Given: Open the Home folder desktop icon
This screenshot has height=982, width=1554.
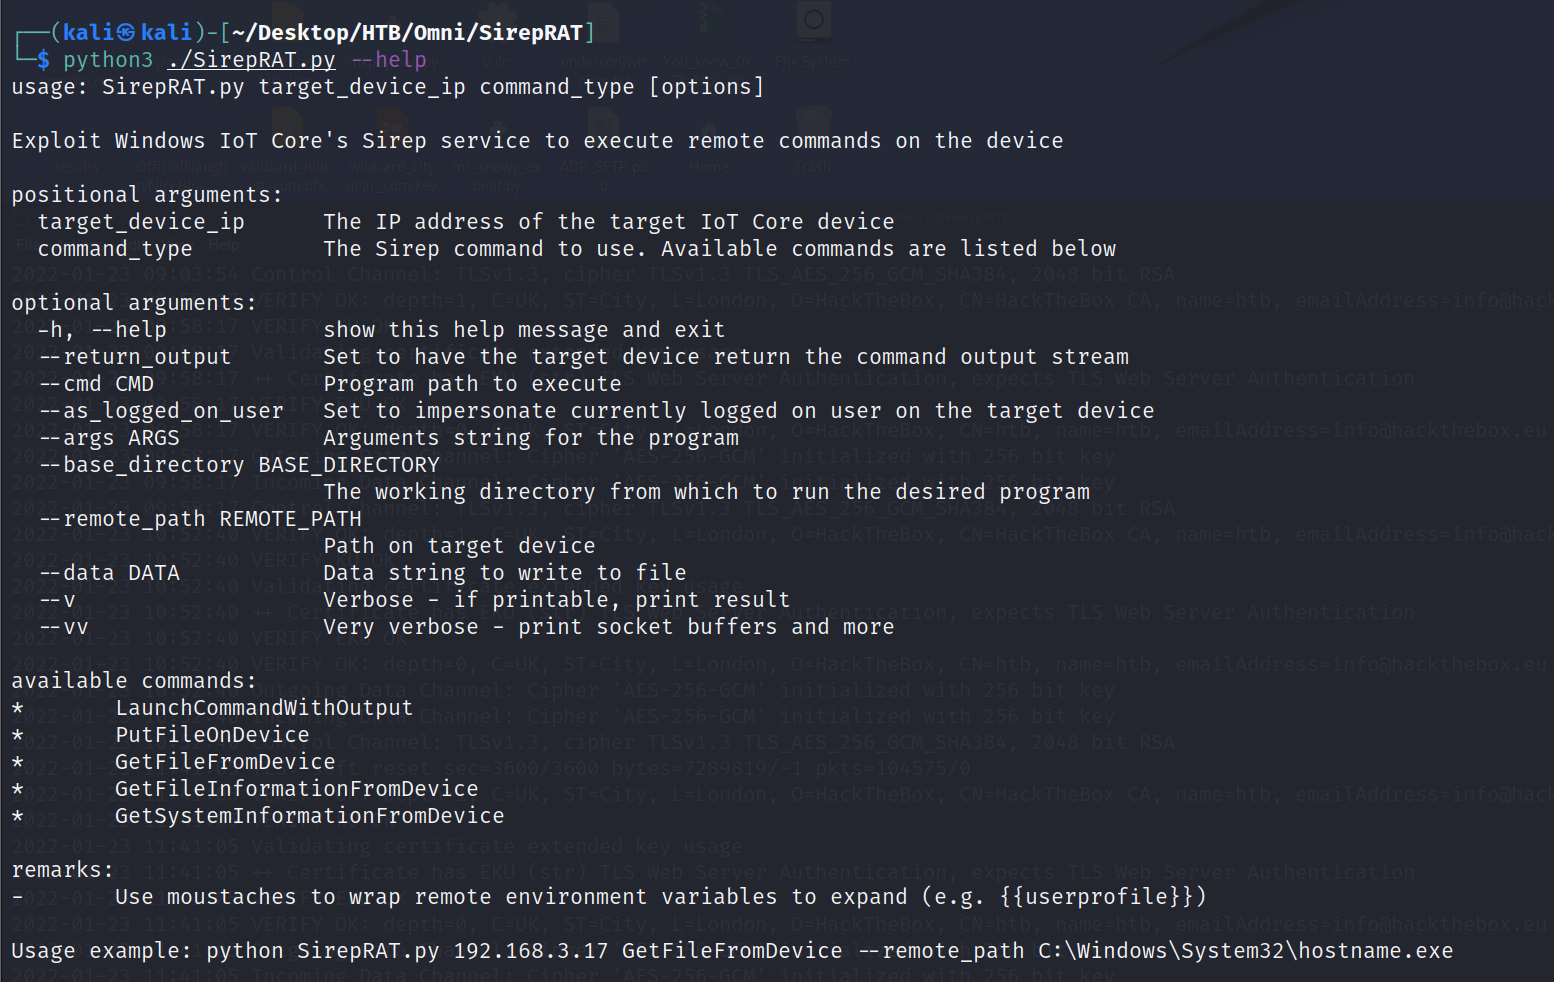Looking at the screenshot, I should (708, 140).
